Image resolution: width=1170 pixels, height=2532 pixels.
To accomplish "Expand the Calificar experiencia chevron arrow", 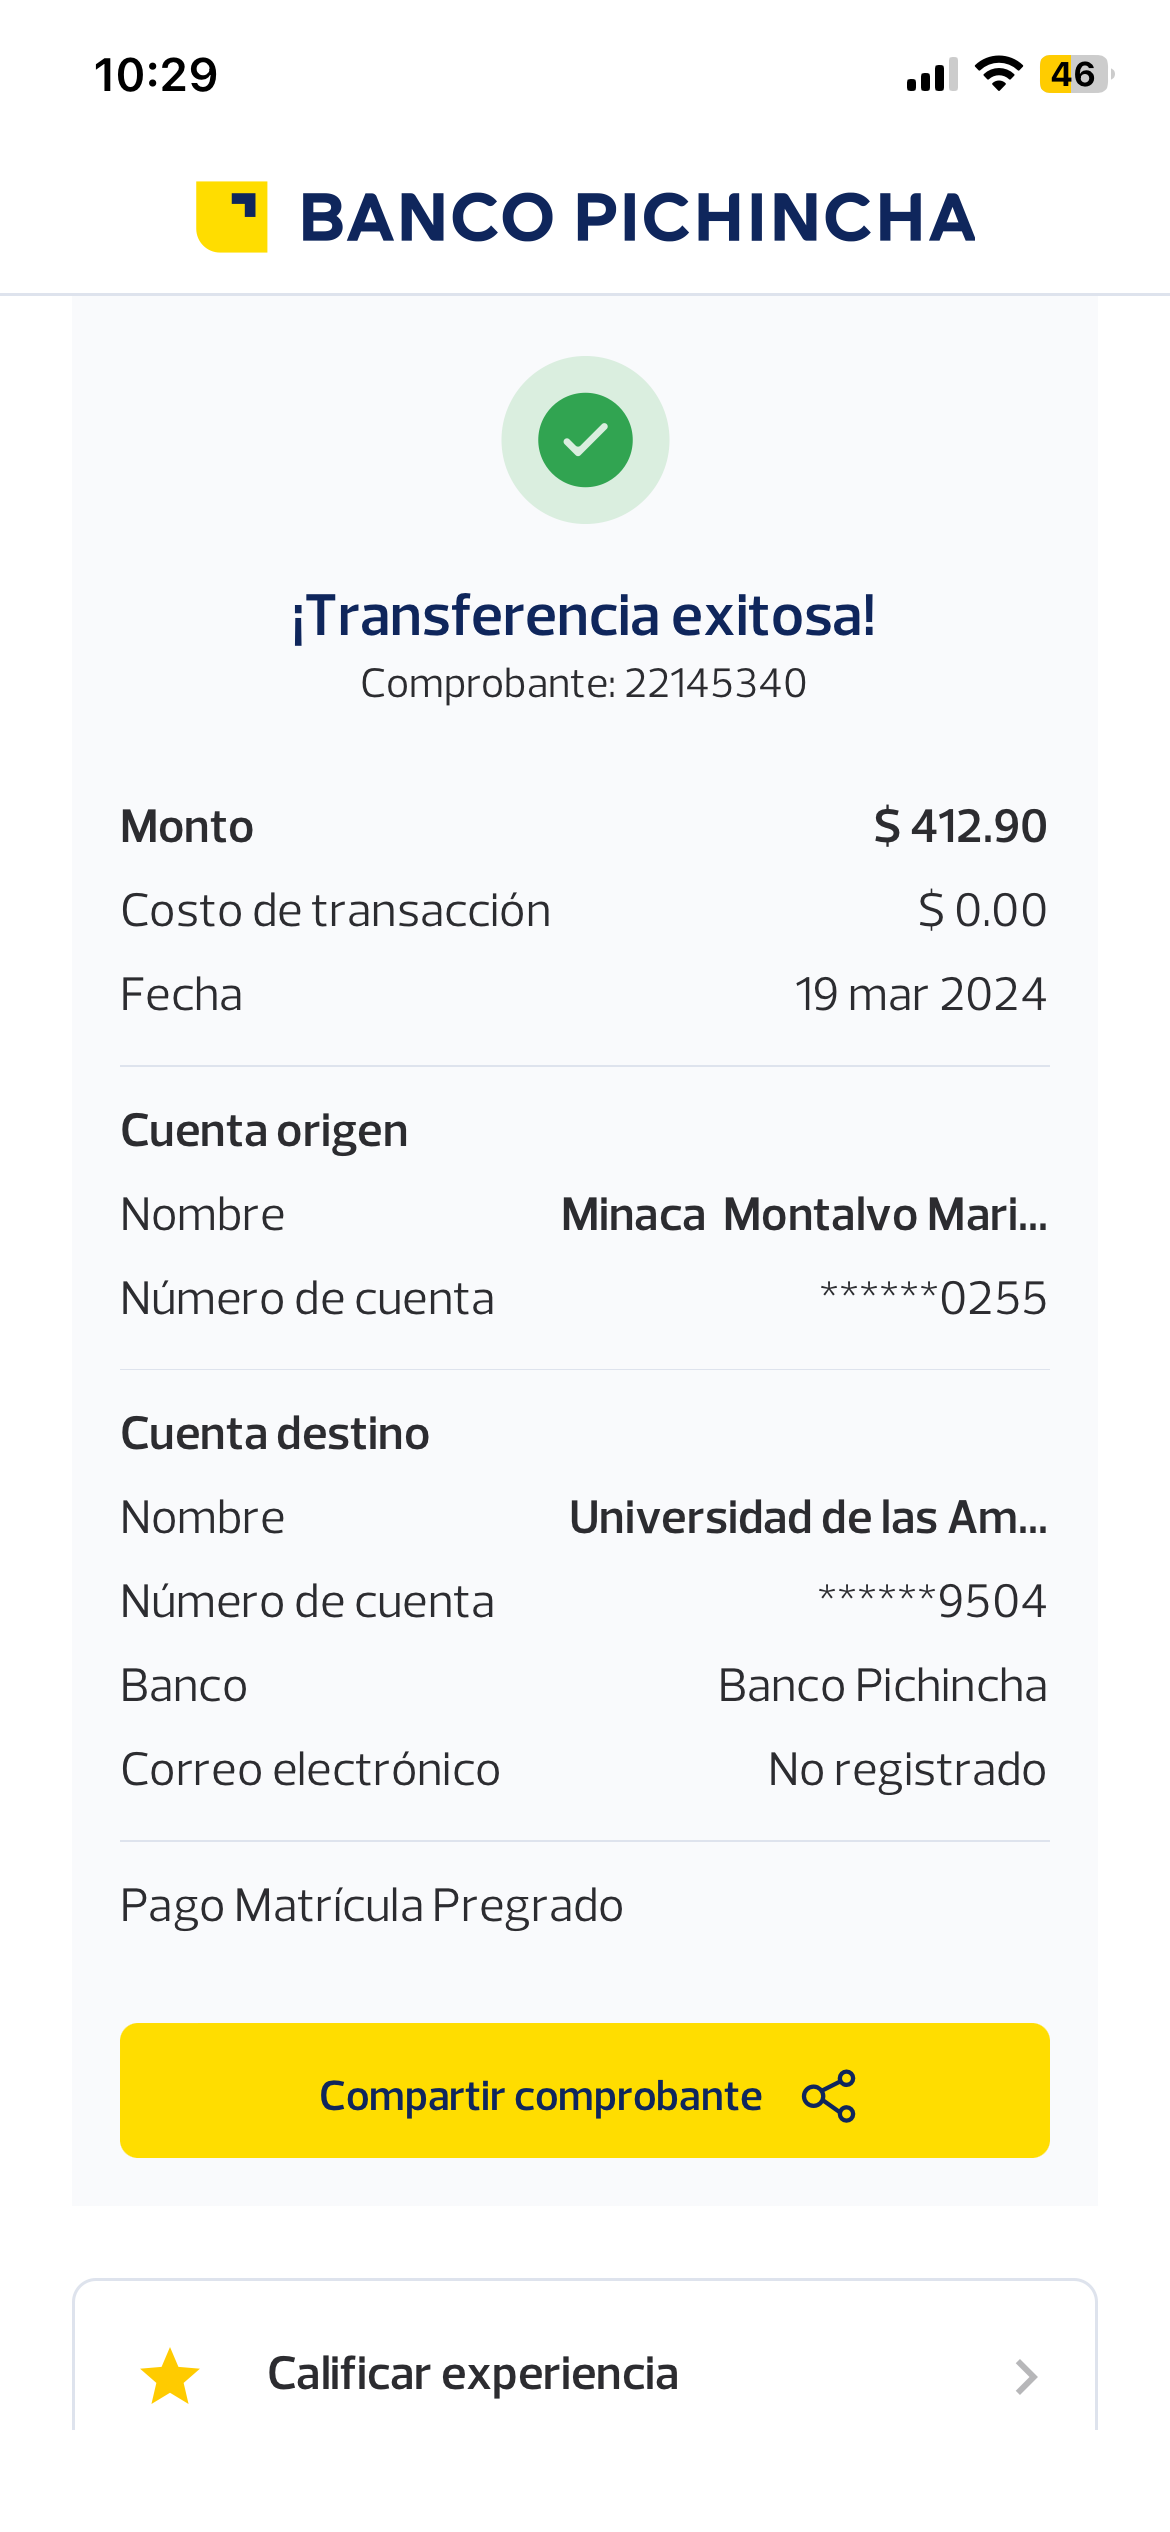I will [1026, 2377].
